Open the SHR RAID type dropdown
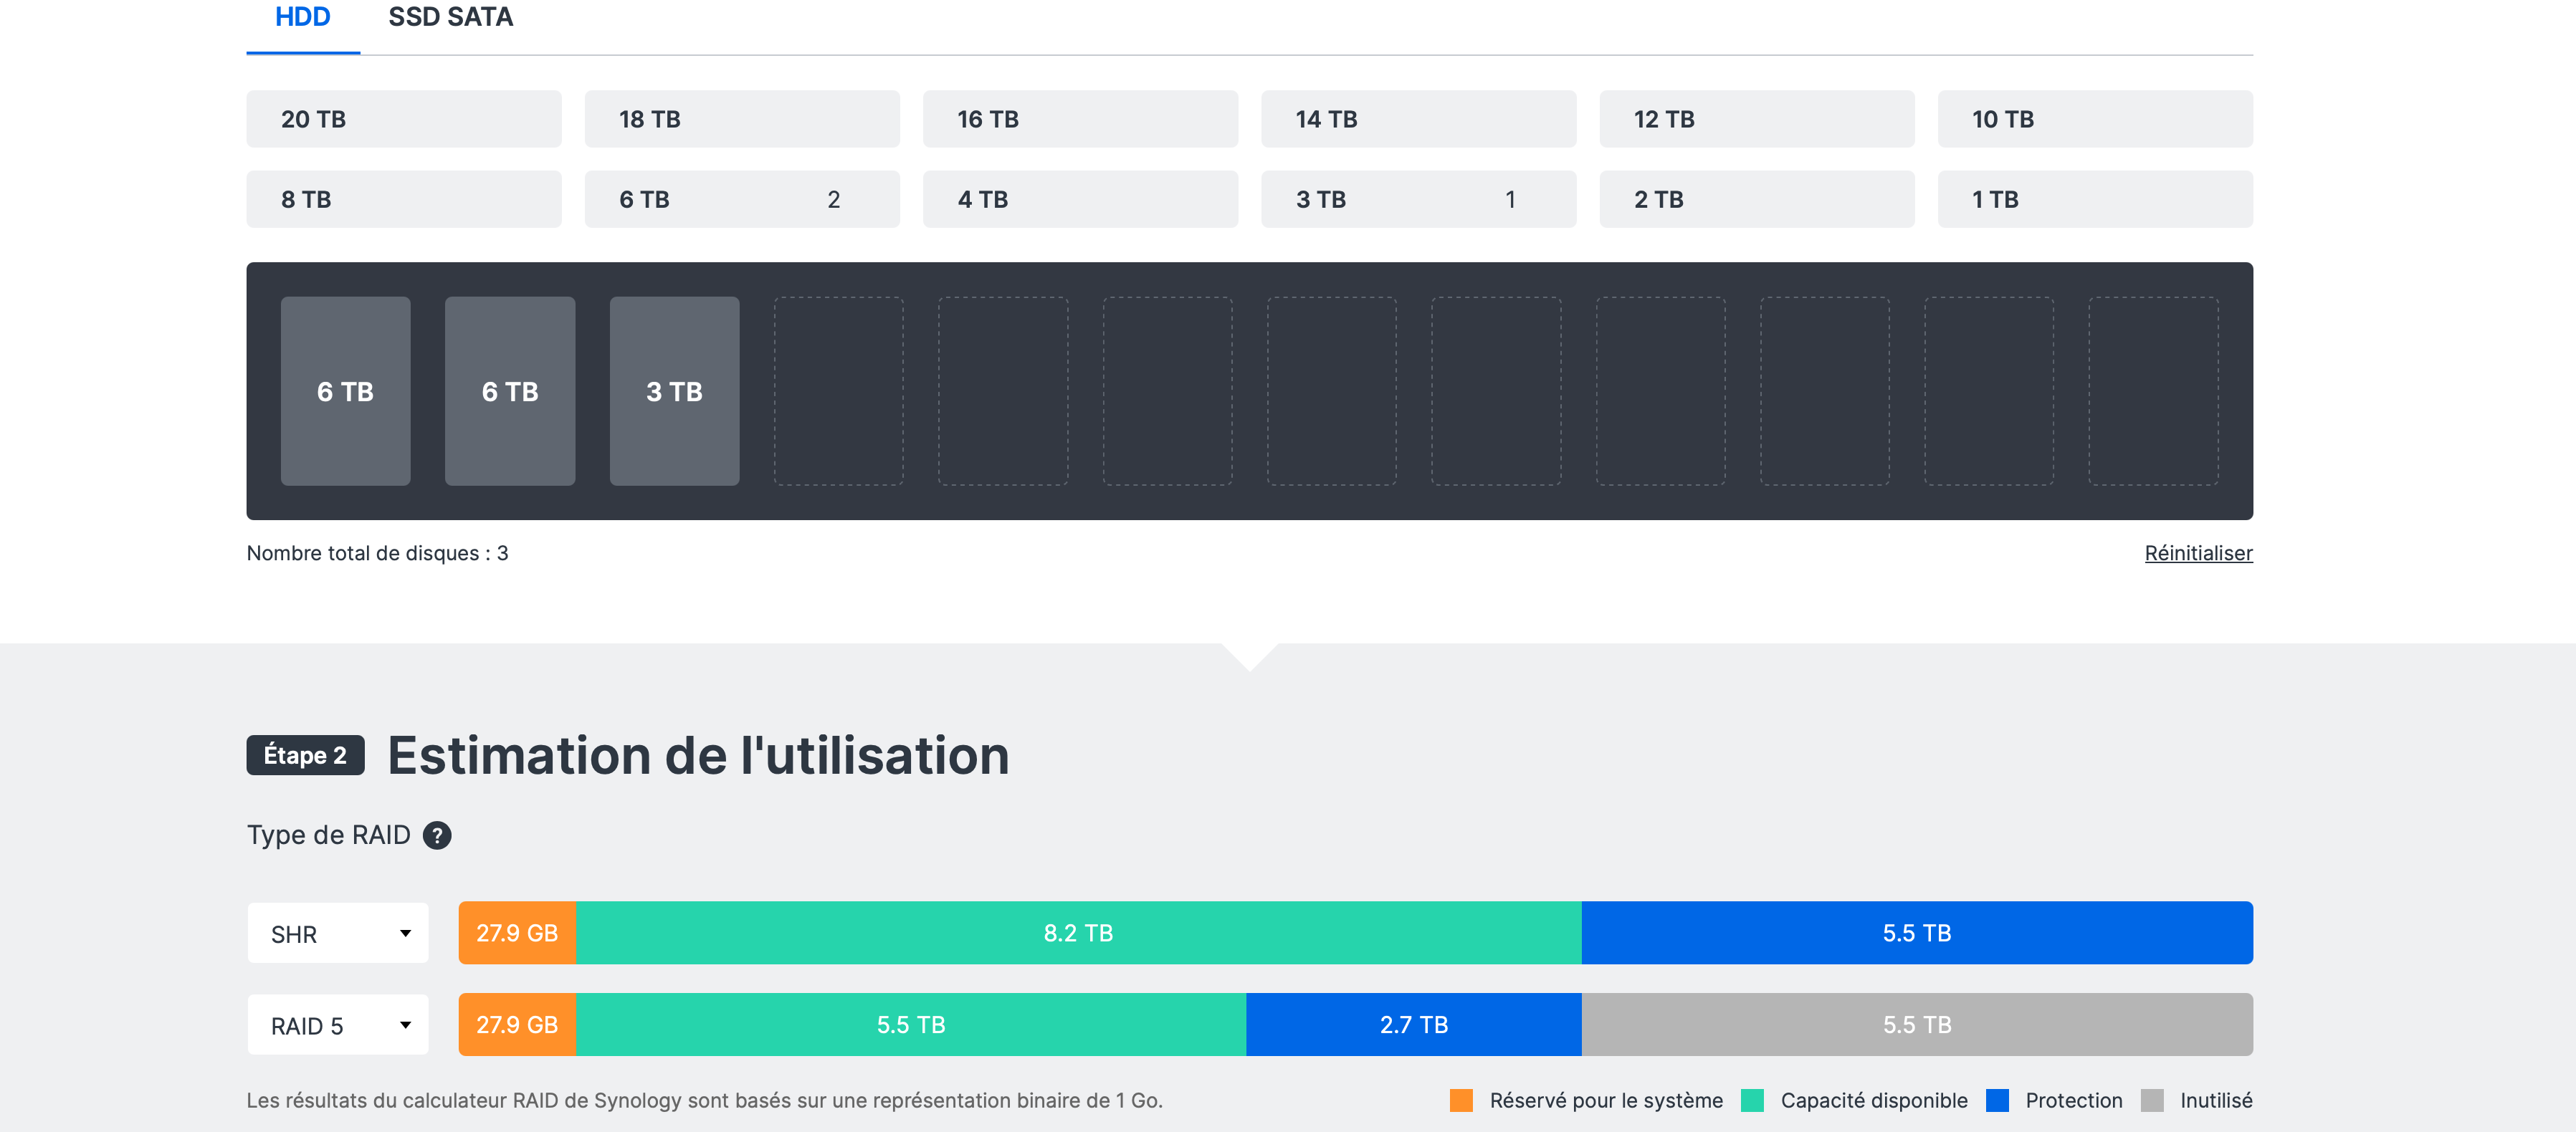Viewport: 2576px width, 1132px height. pyautogui.click(x=338, y=933)
